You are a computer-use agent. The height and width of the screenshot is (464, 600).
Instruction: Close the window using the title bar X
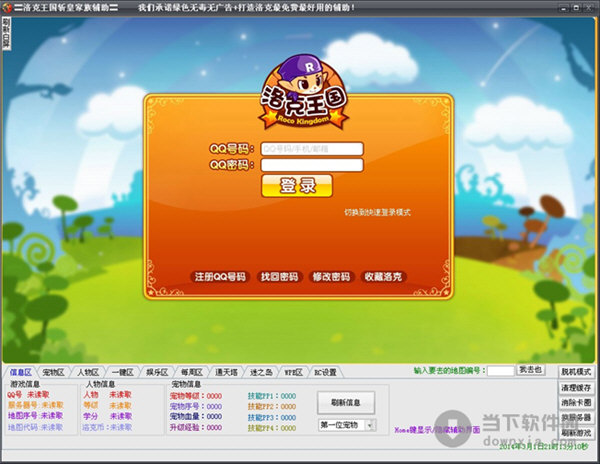pos(588,8)
